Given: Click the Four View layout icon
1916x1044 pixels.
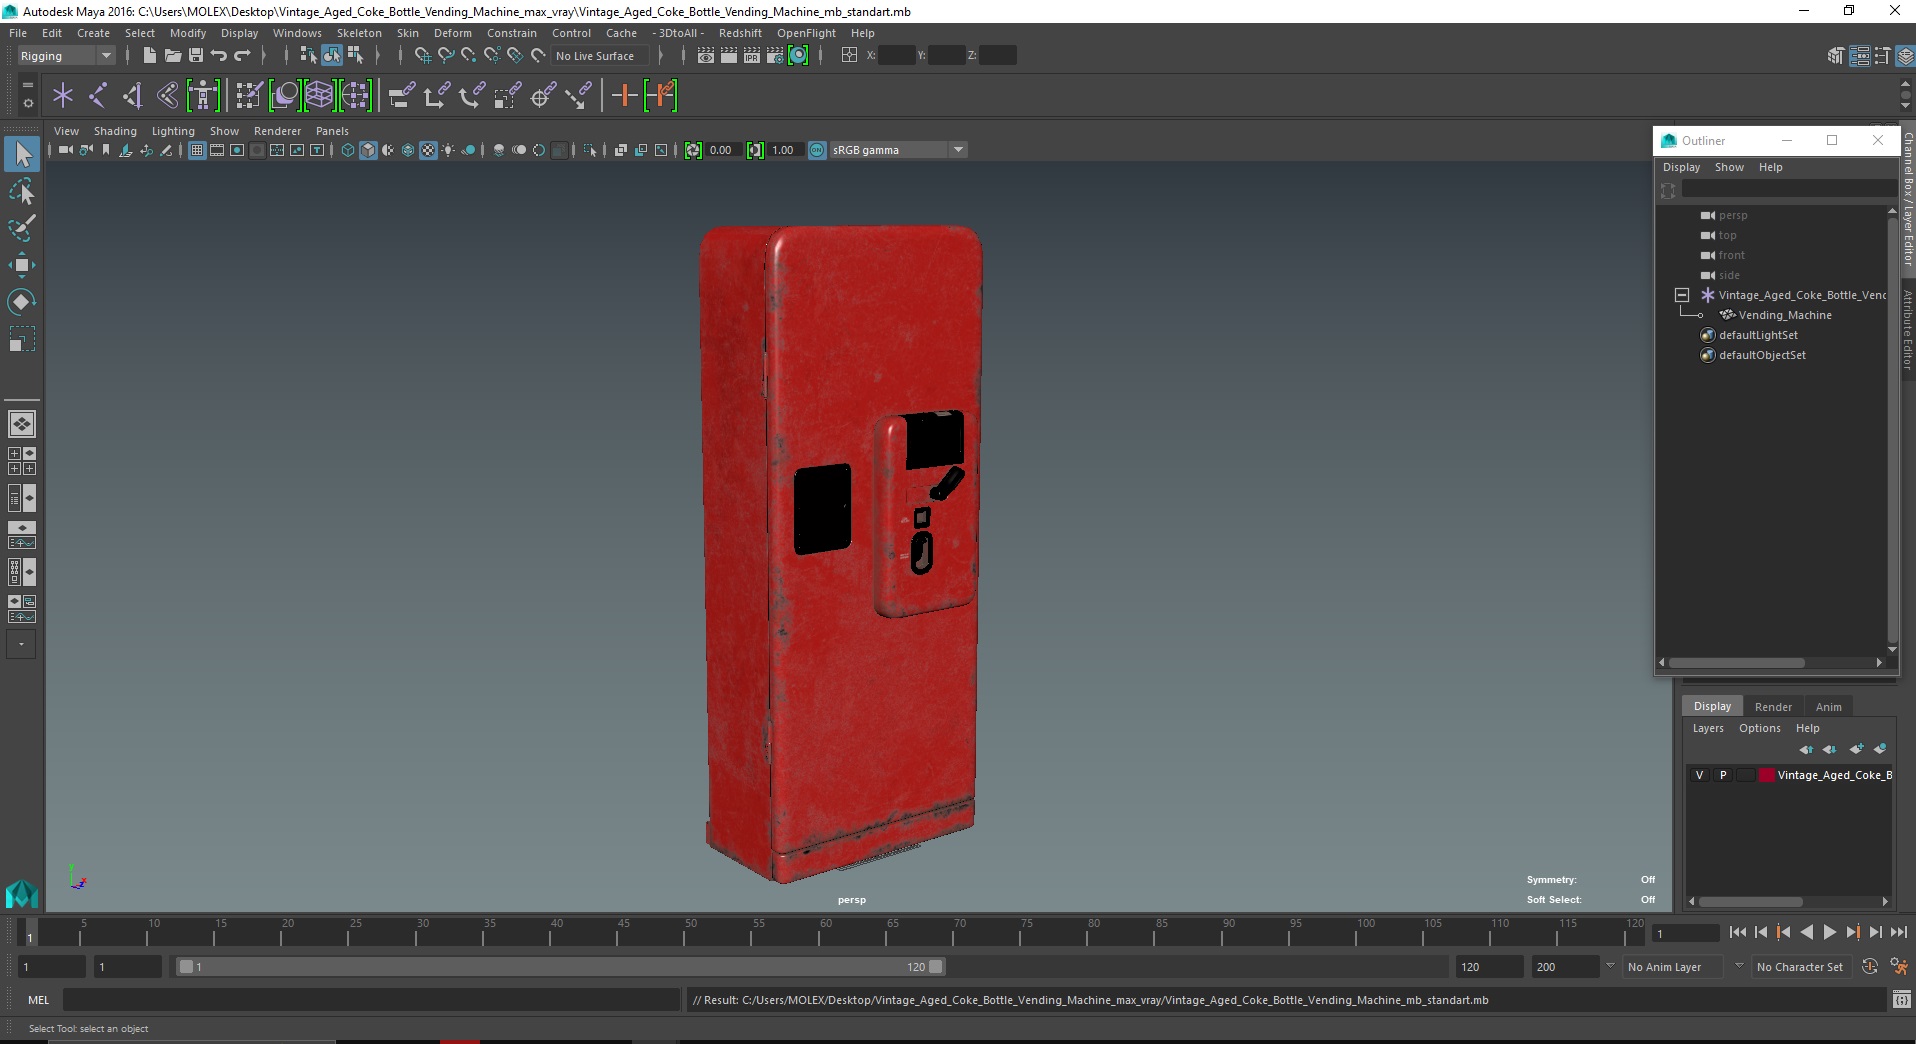Looking at the screenshot, I should tap(22, 461).
